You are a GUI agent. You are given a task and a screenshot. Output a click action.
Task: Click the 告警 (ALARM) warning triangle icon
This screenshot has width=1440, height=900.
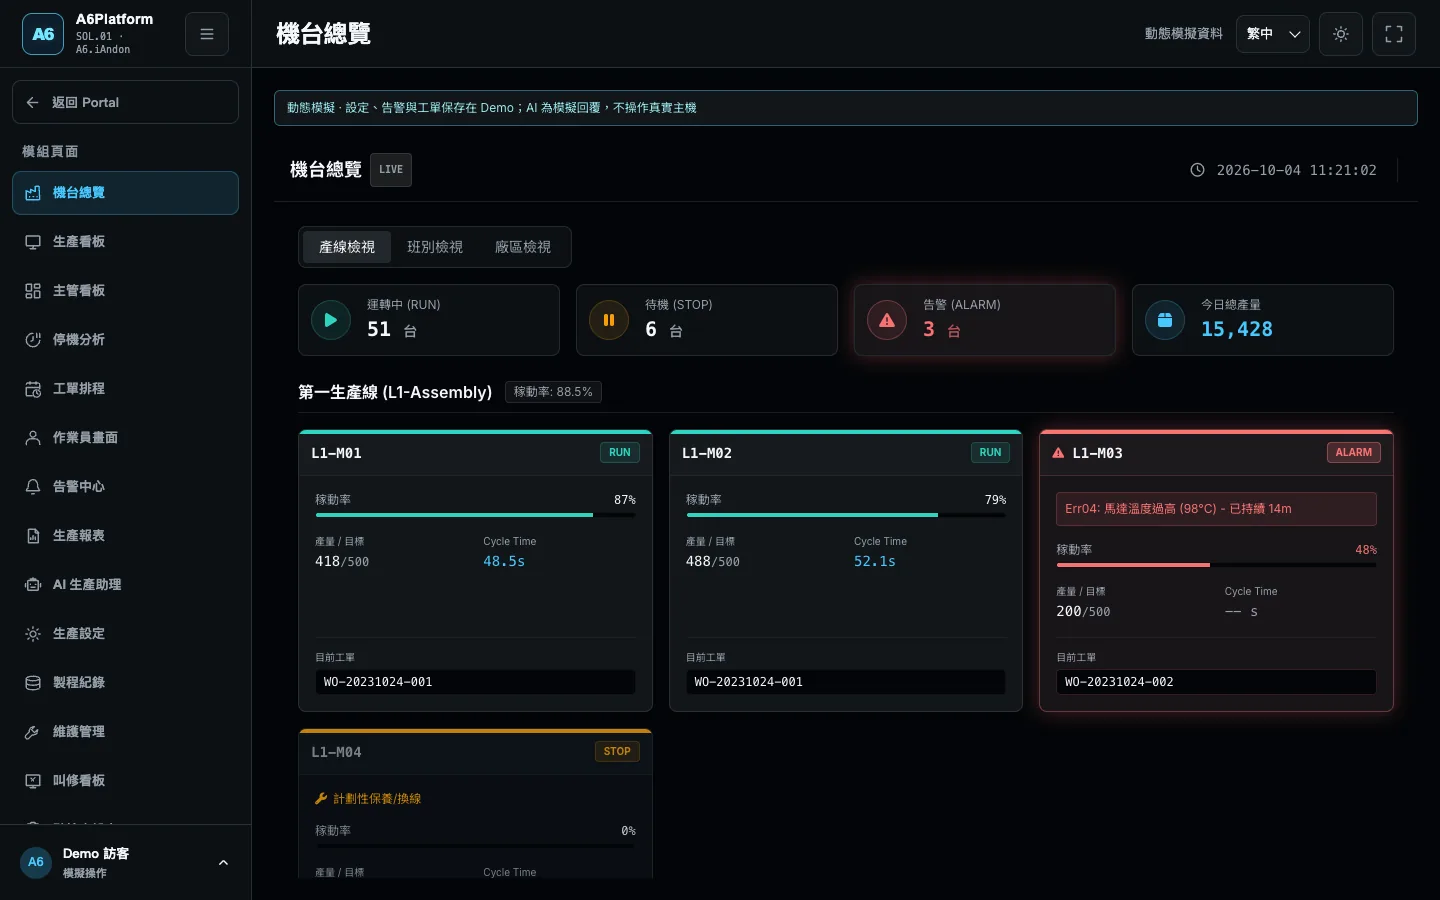pos(887,320)
